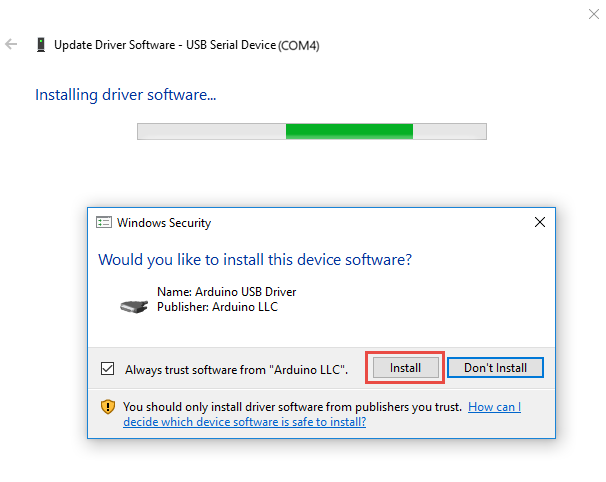Click the "Always trust software" checkbox label text
Viewport: 606px width, 482px height.
(236, 369)
